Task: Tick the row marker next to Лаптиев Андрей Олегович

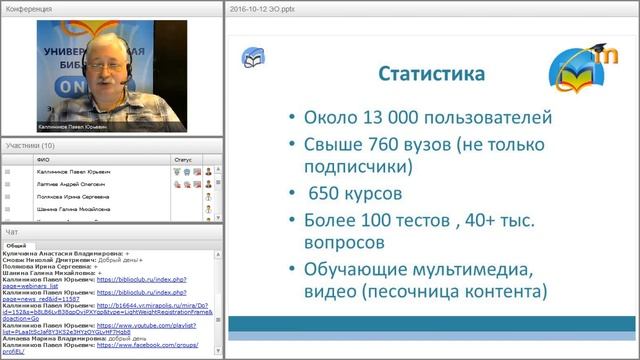Action: pyautogui.click(x=7, y=184)
